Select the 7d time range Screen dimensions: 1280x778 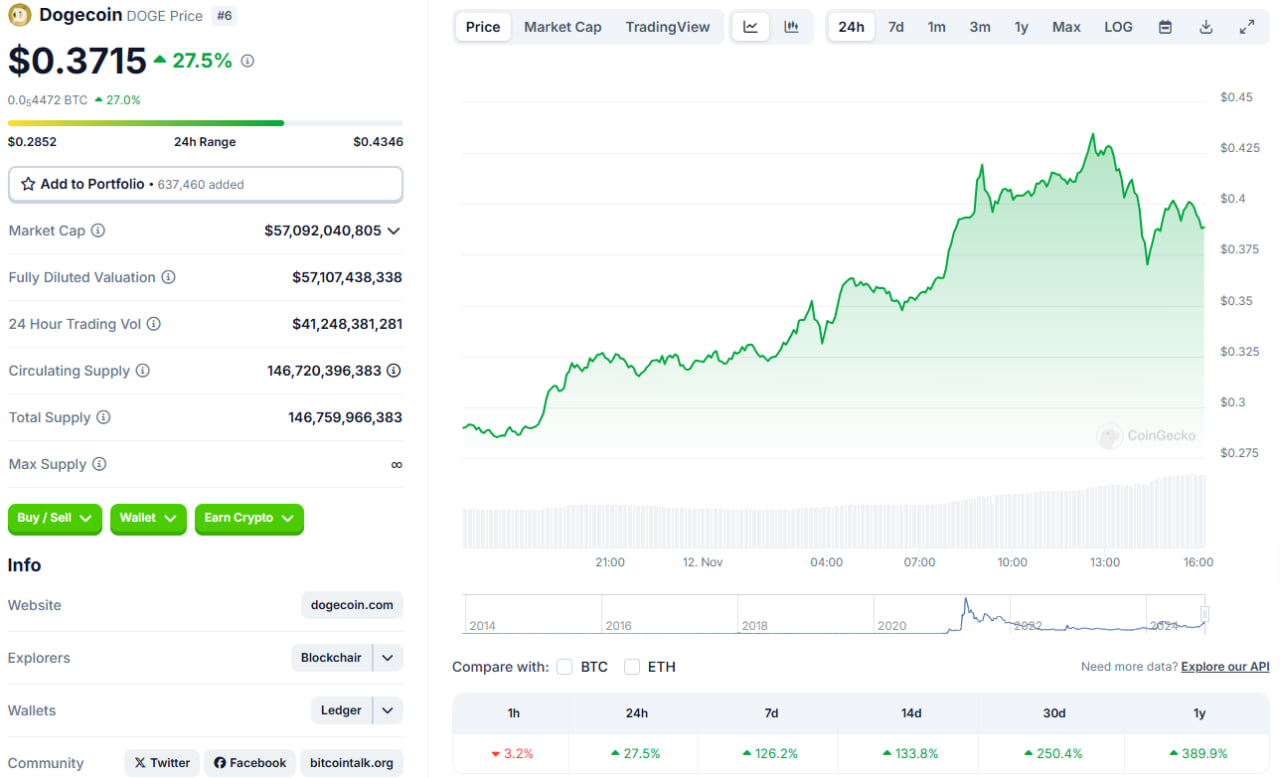click(x=896, y=27)
